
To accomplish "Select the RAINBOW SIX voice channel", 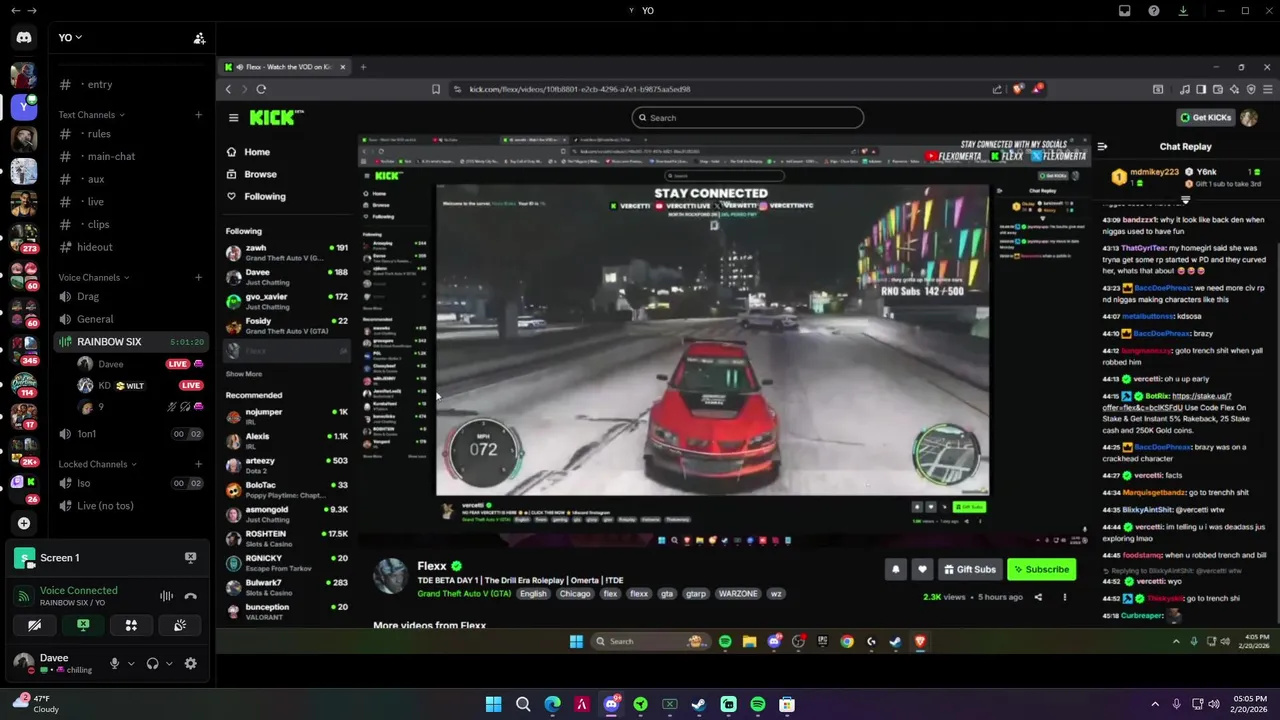I will 130,342.
